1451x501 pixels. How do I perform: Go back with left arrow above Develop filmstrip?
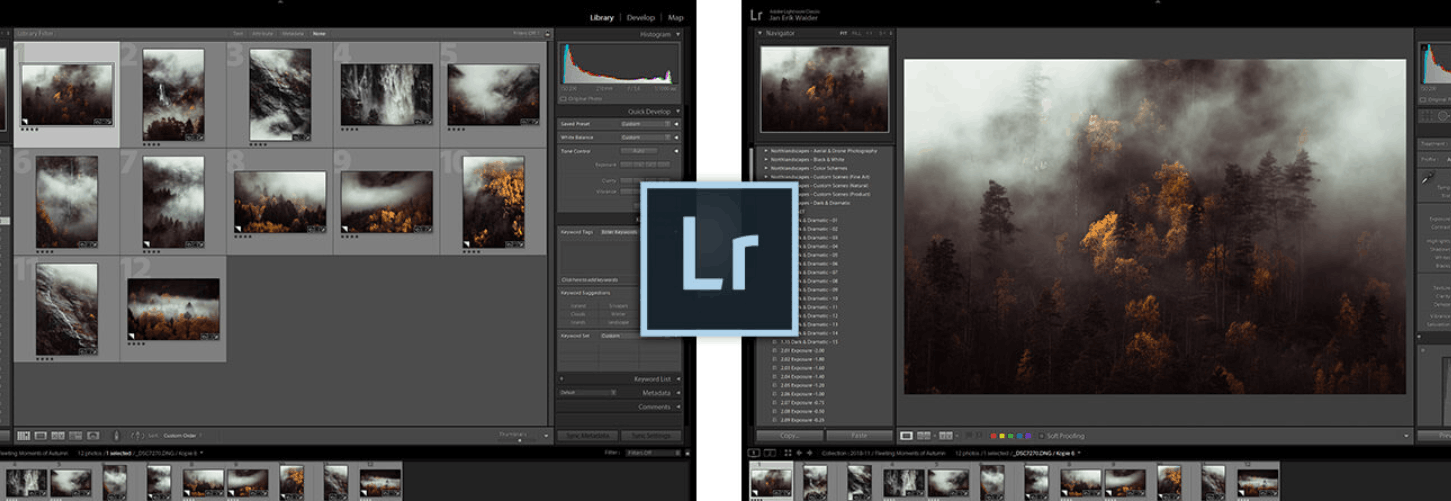pos(799,453)
